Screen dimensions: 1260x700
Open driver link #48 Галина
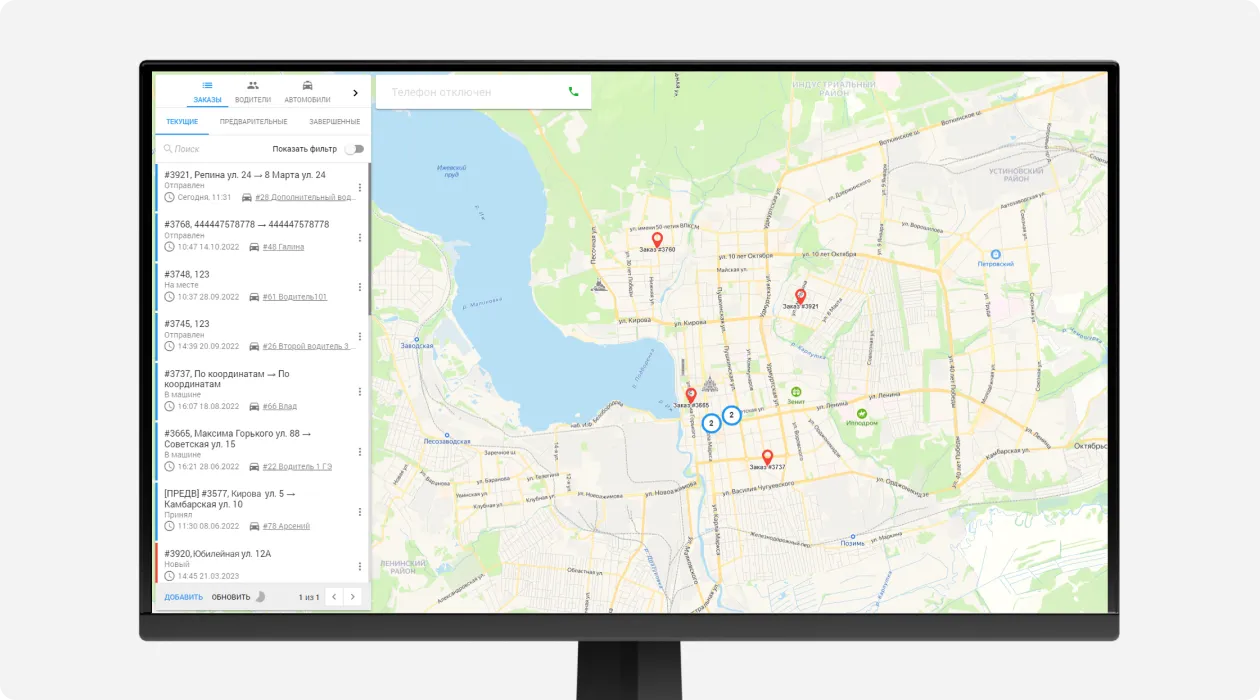pos(283,247)
